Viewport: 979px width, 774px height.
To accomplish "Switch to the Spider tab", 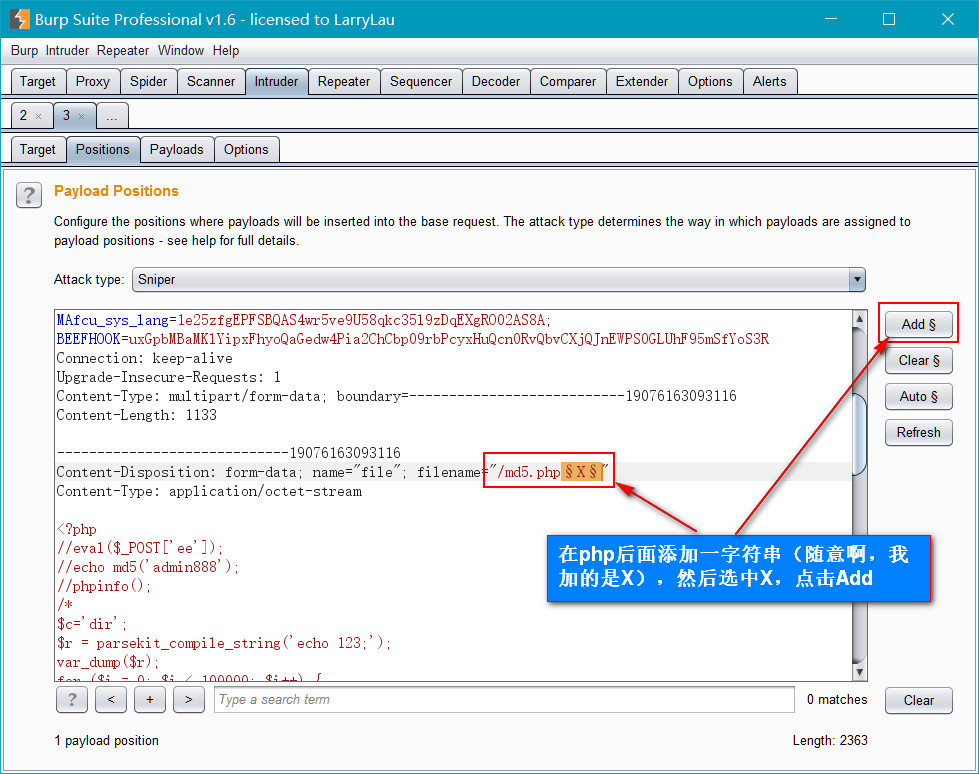I will pos(149,82).
